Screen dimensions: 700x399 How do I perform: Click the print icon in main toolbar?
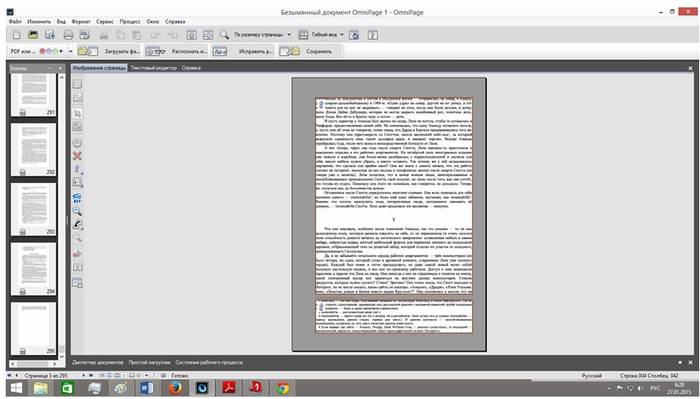[x=68, y=35]
